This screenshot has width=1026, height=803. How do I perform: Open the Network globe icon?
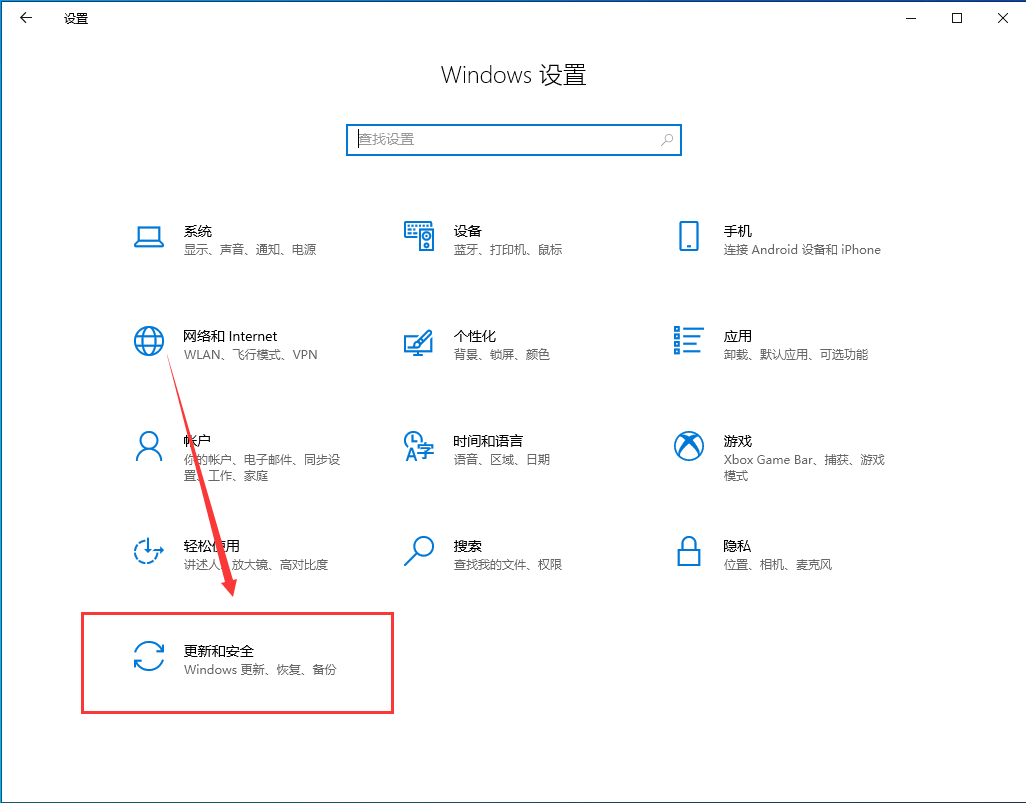click(149, 341)
